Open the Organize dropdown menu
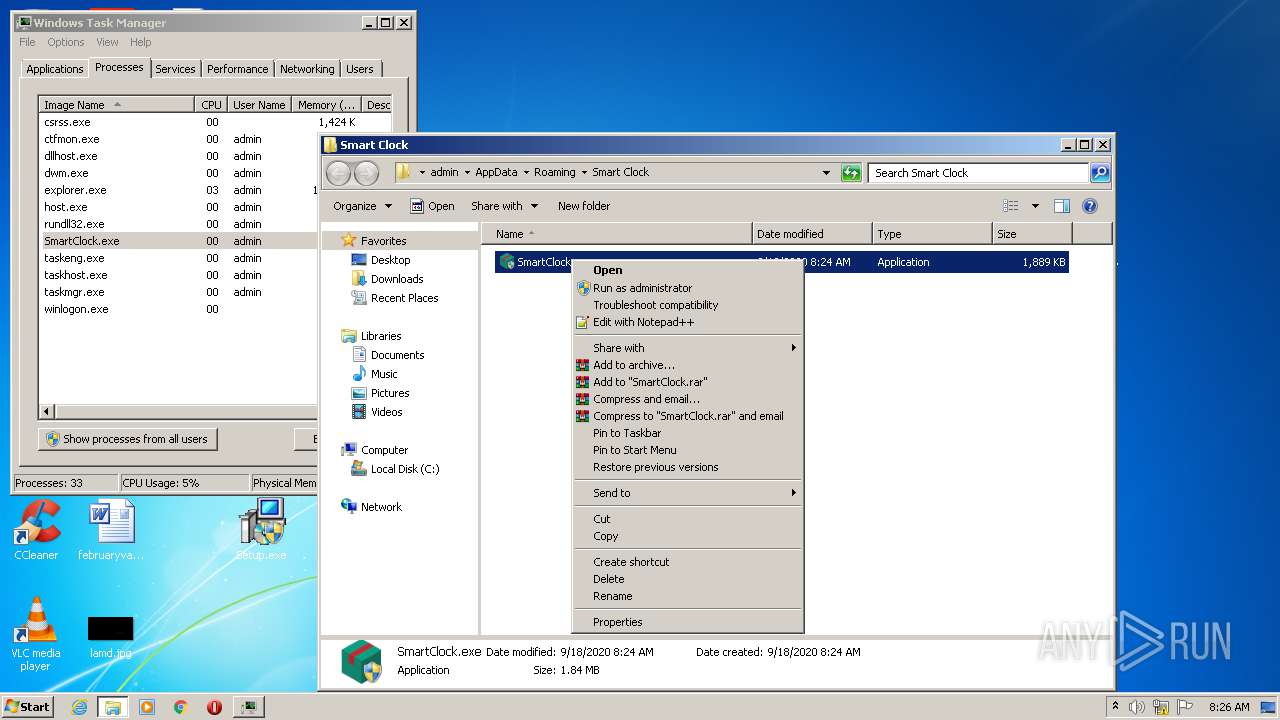The width and height of the screenshot is (1280, 720). point(363,206)
